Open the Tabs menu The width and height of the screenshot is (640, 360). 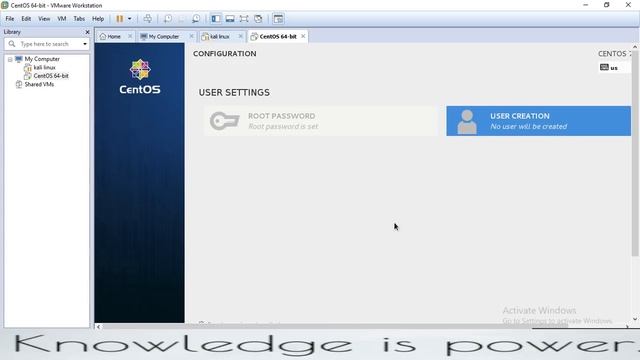[x=79, y=19]
